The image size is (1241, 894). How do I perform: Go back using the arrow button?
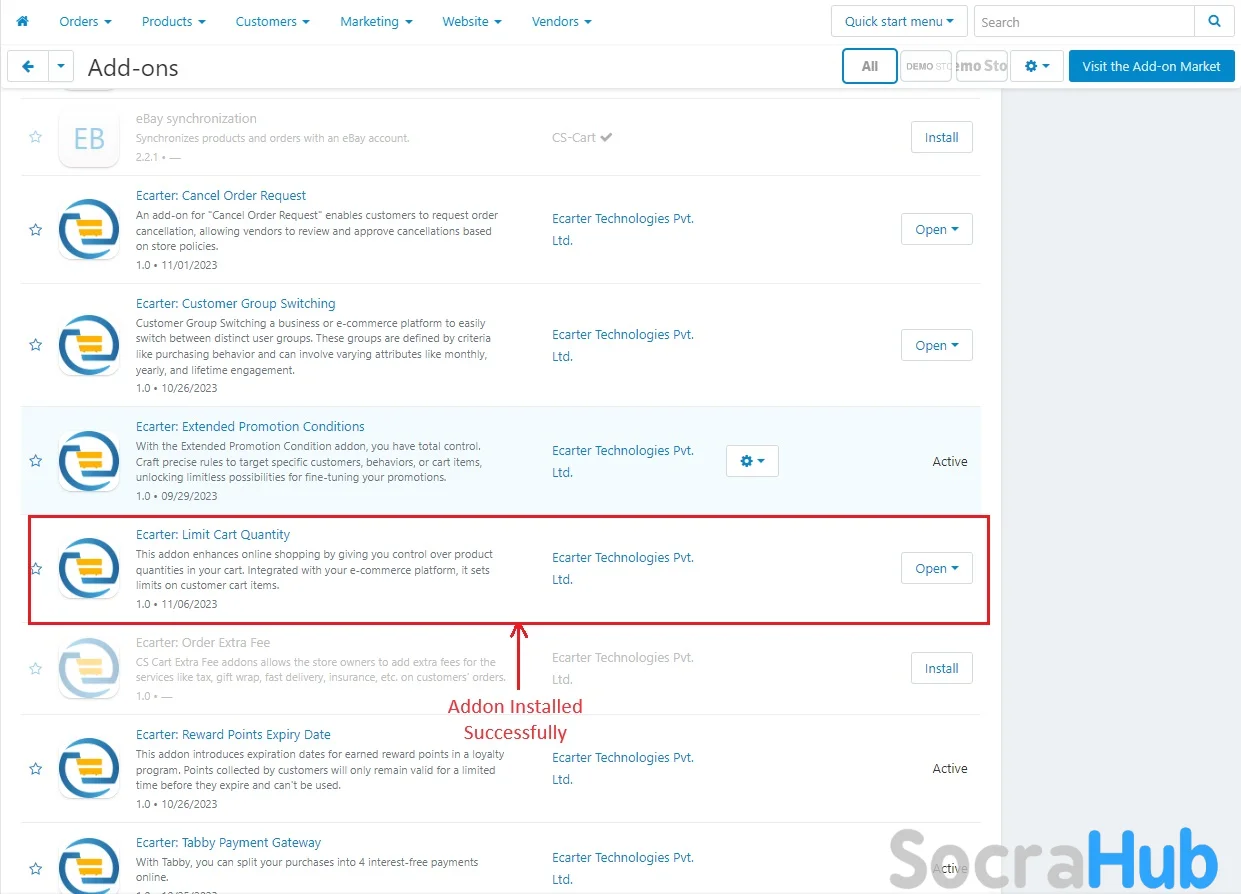(28, 67)
